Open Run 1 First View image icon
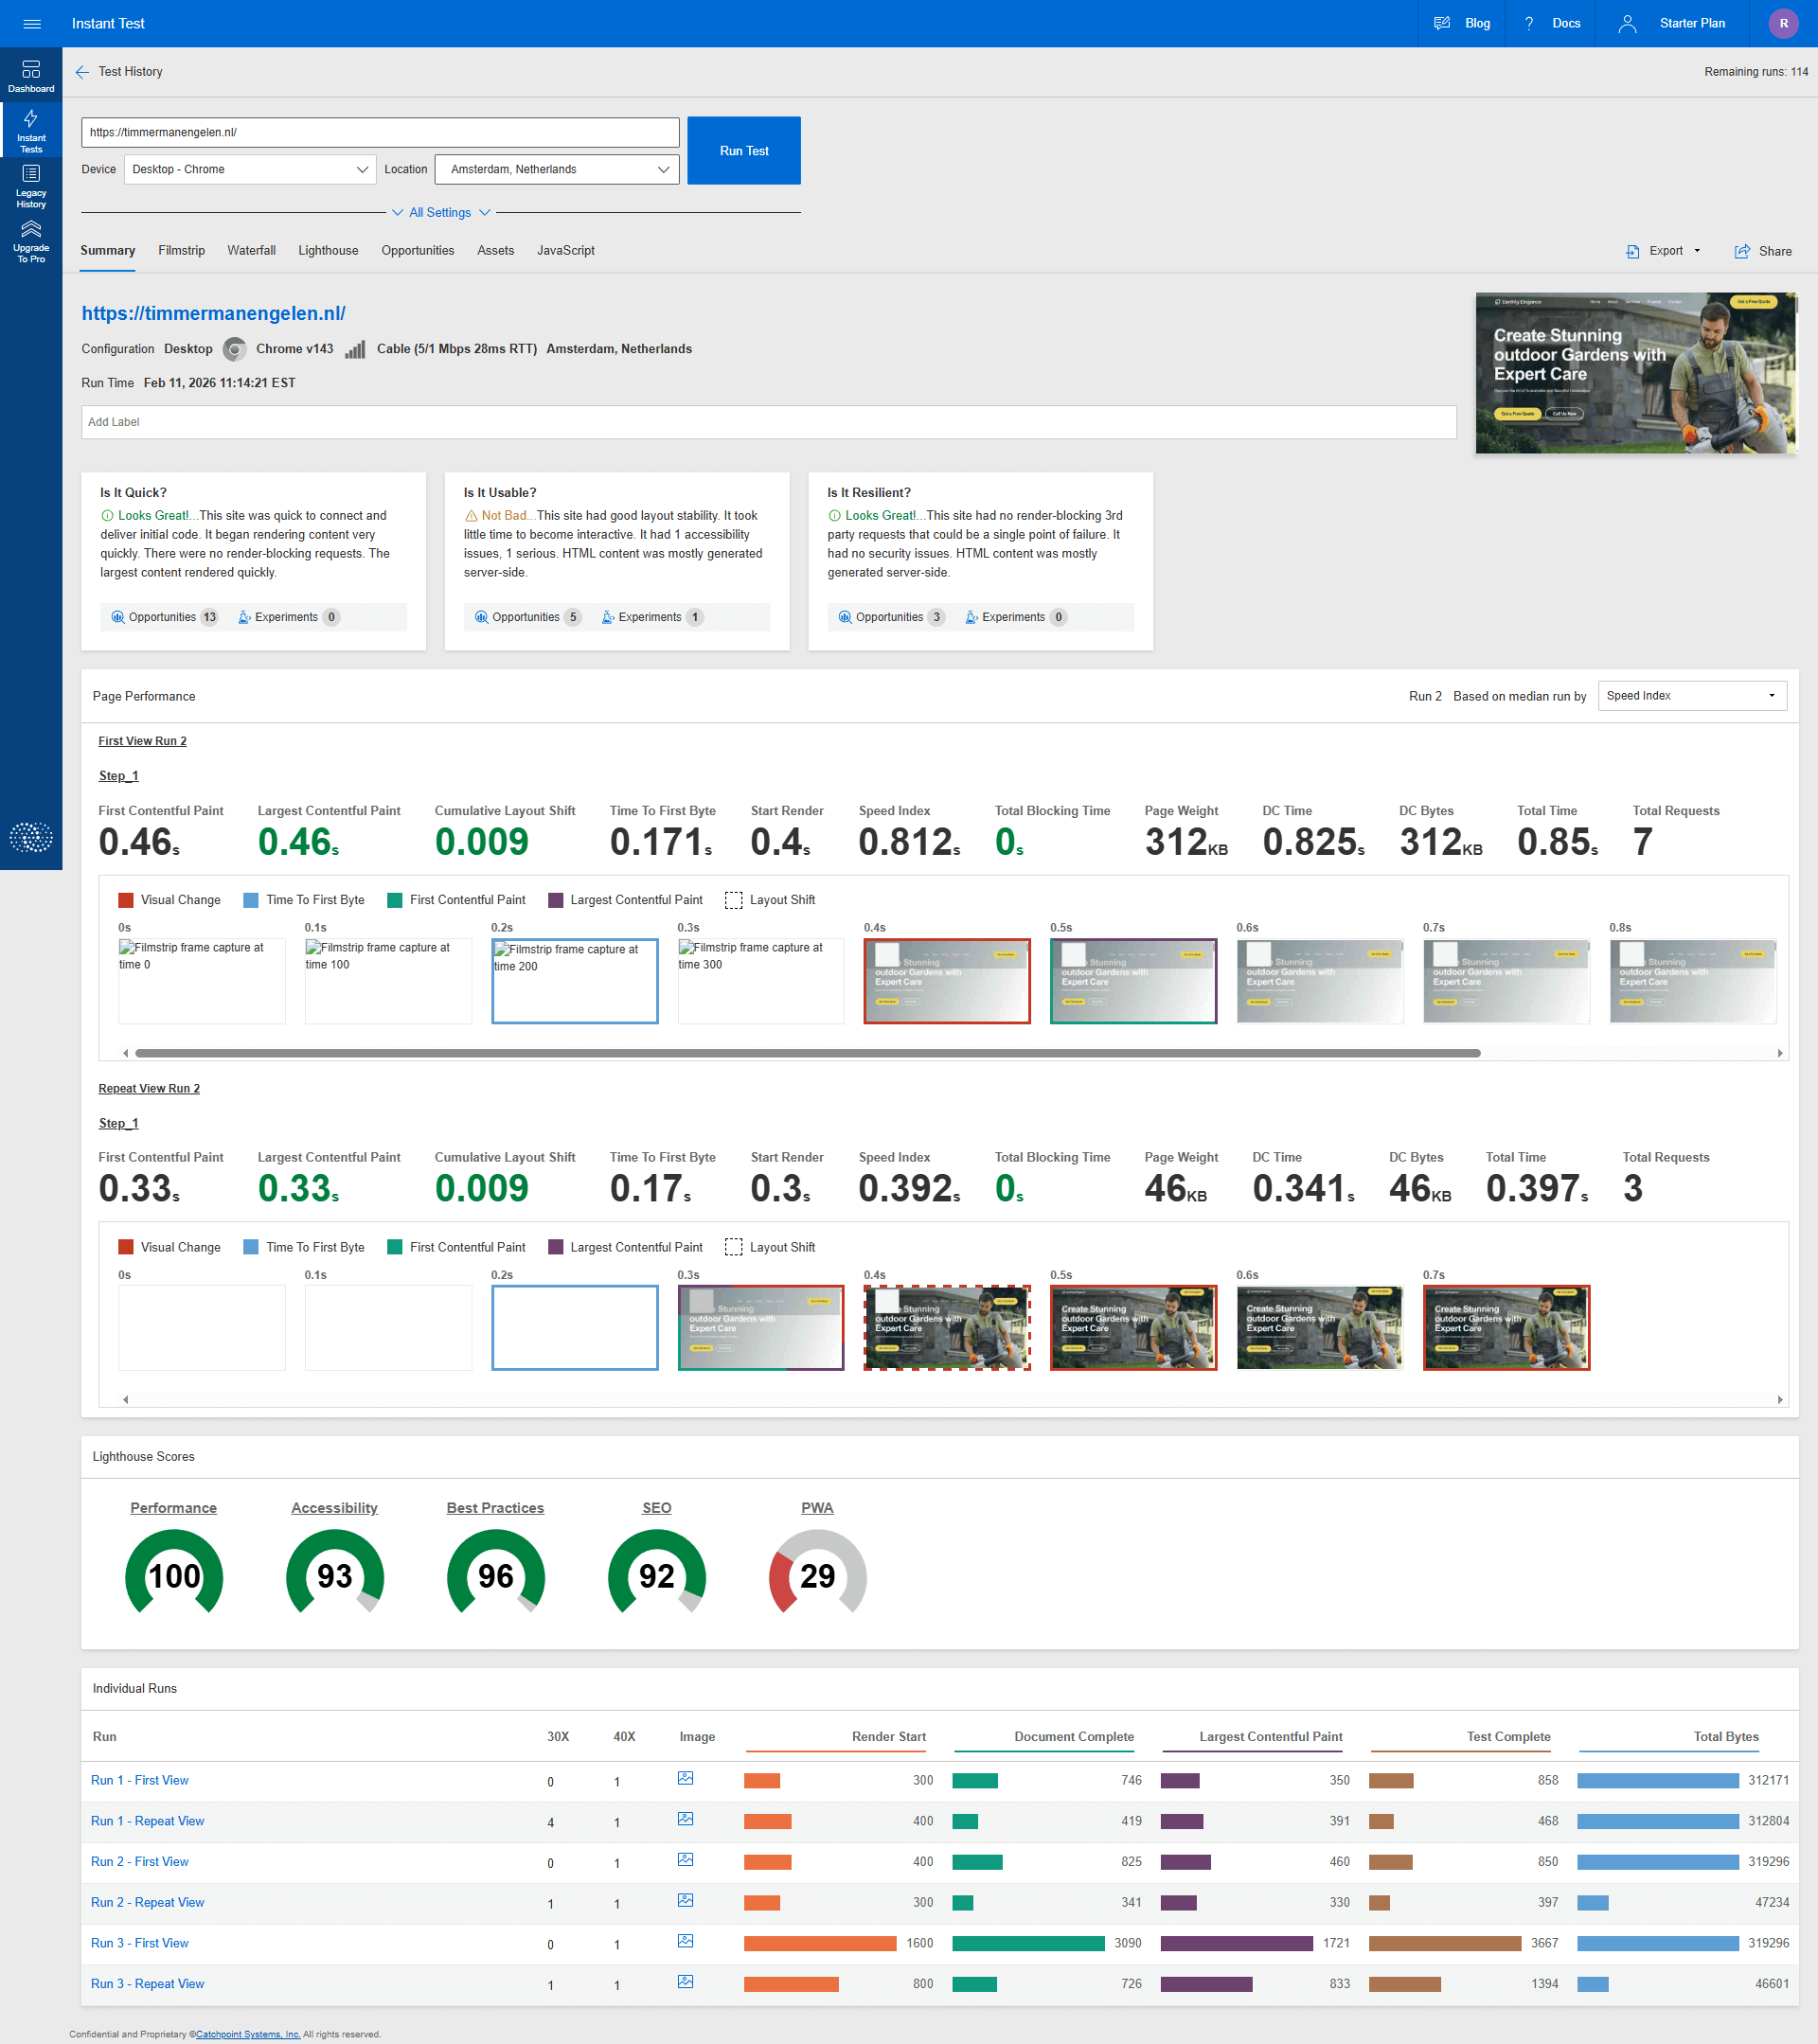The height and width of the screenshot is (2044, 1818). click(x=685, y=1779)
